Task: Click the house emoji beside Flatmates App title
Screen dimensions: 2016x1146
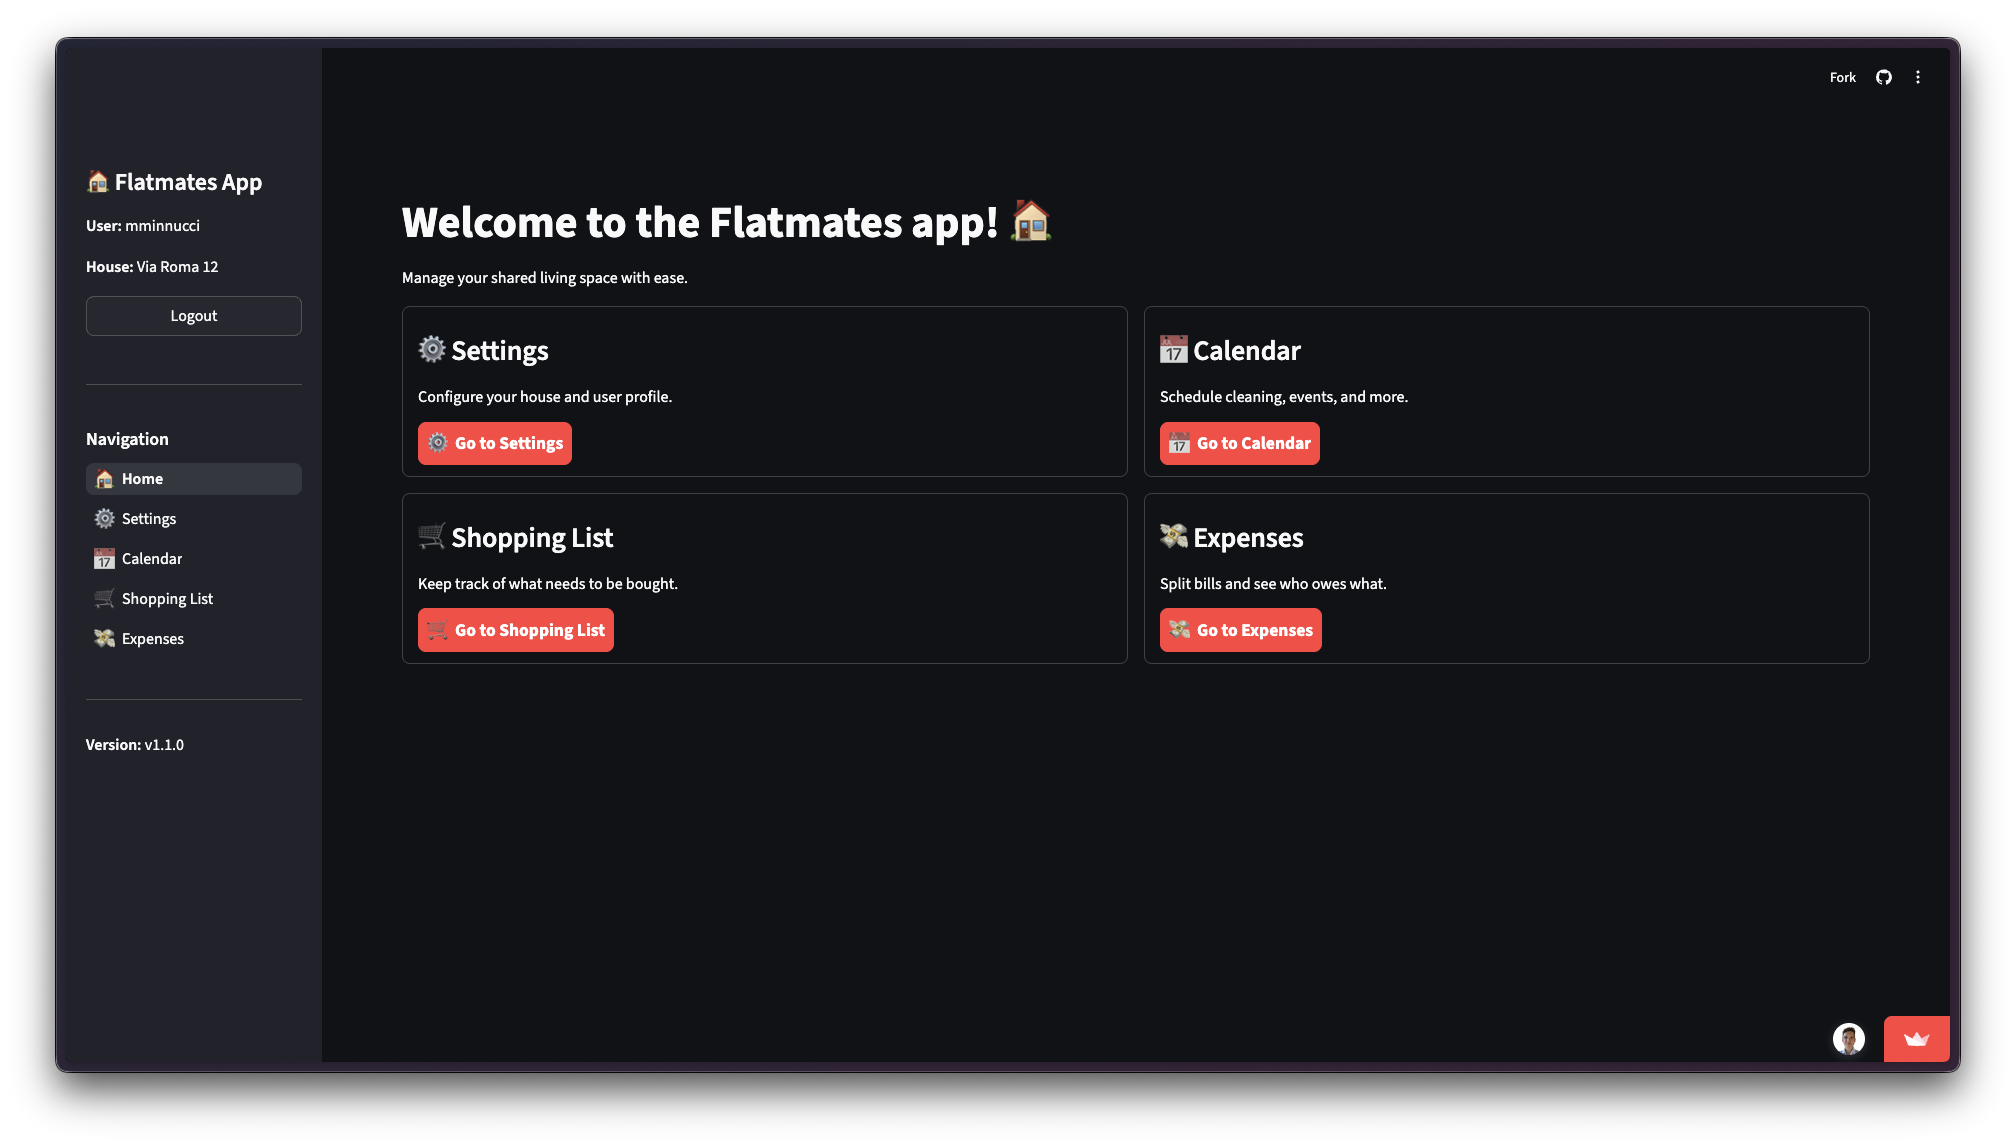Action: (97, 182)
